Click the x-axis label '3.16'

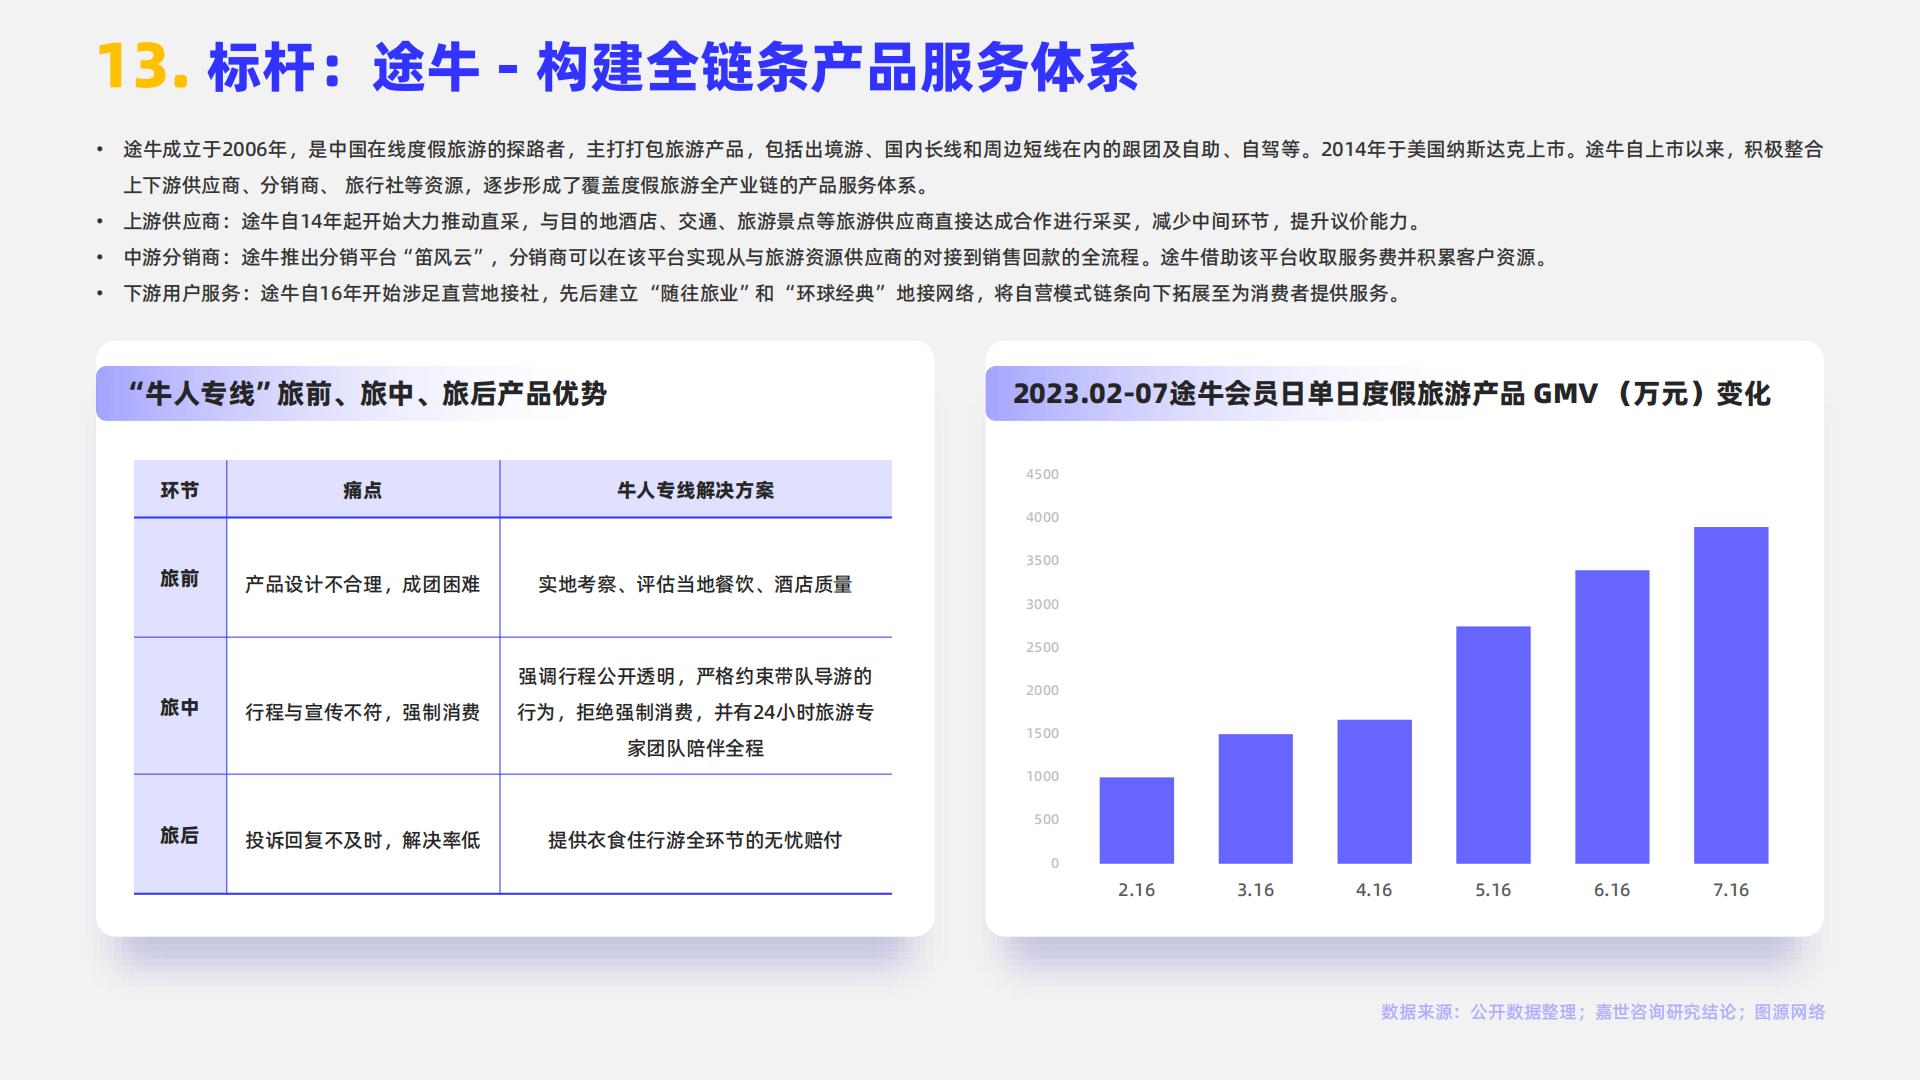point(1255,890)
